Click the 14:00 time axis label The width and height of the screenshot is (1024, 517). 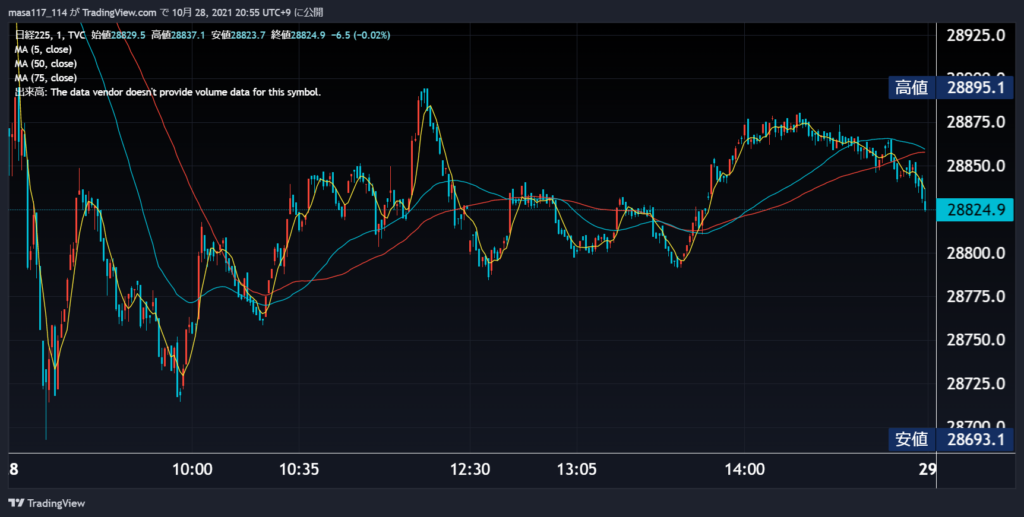pyautogui.click(x=744, y=469)
